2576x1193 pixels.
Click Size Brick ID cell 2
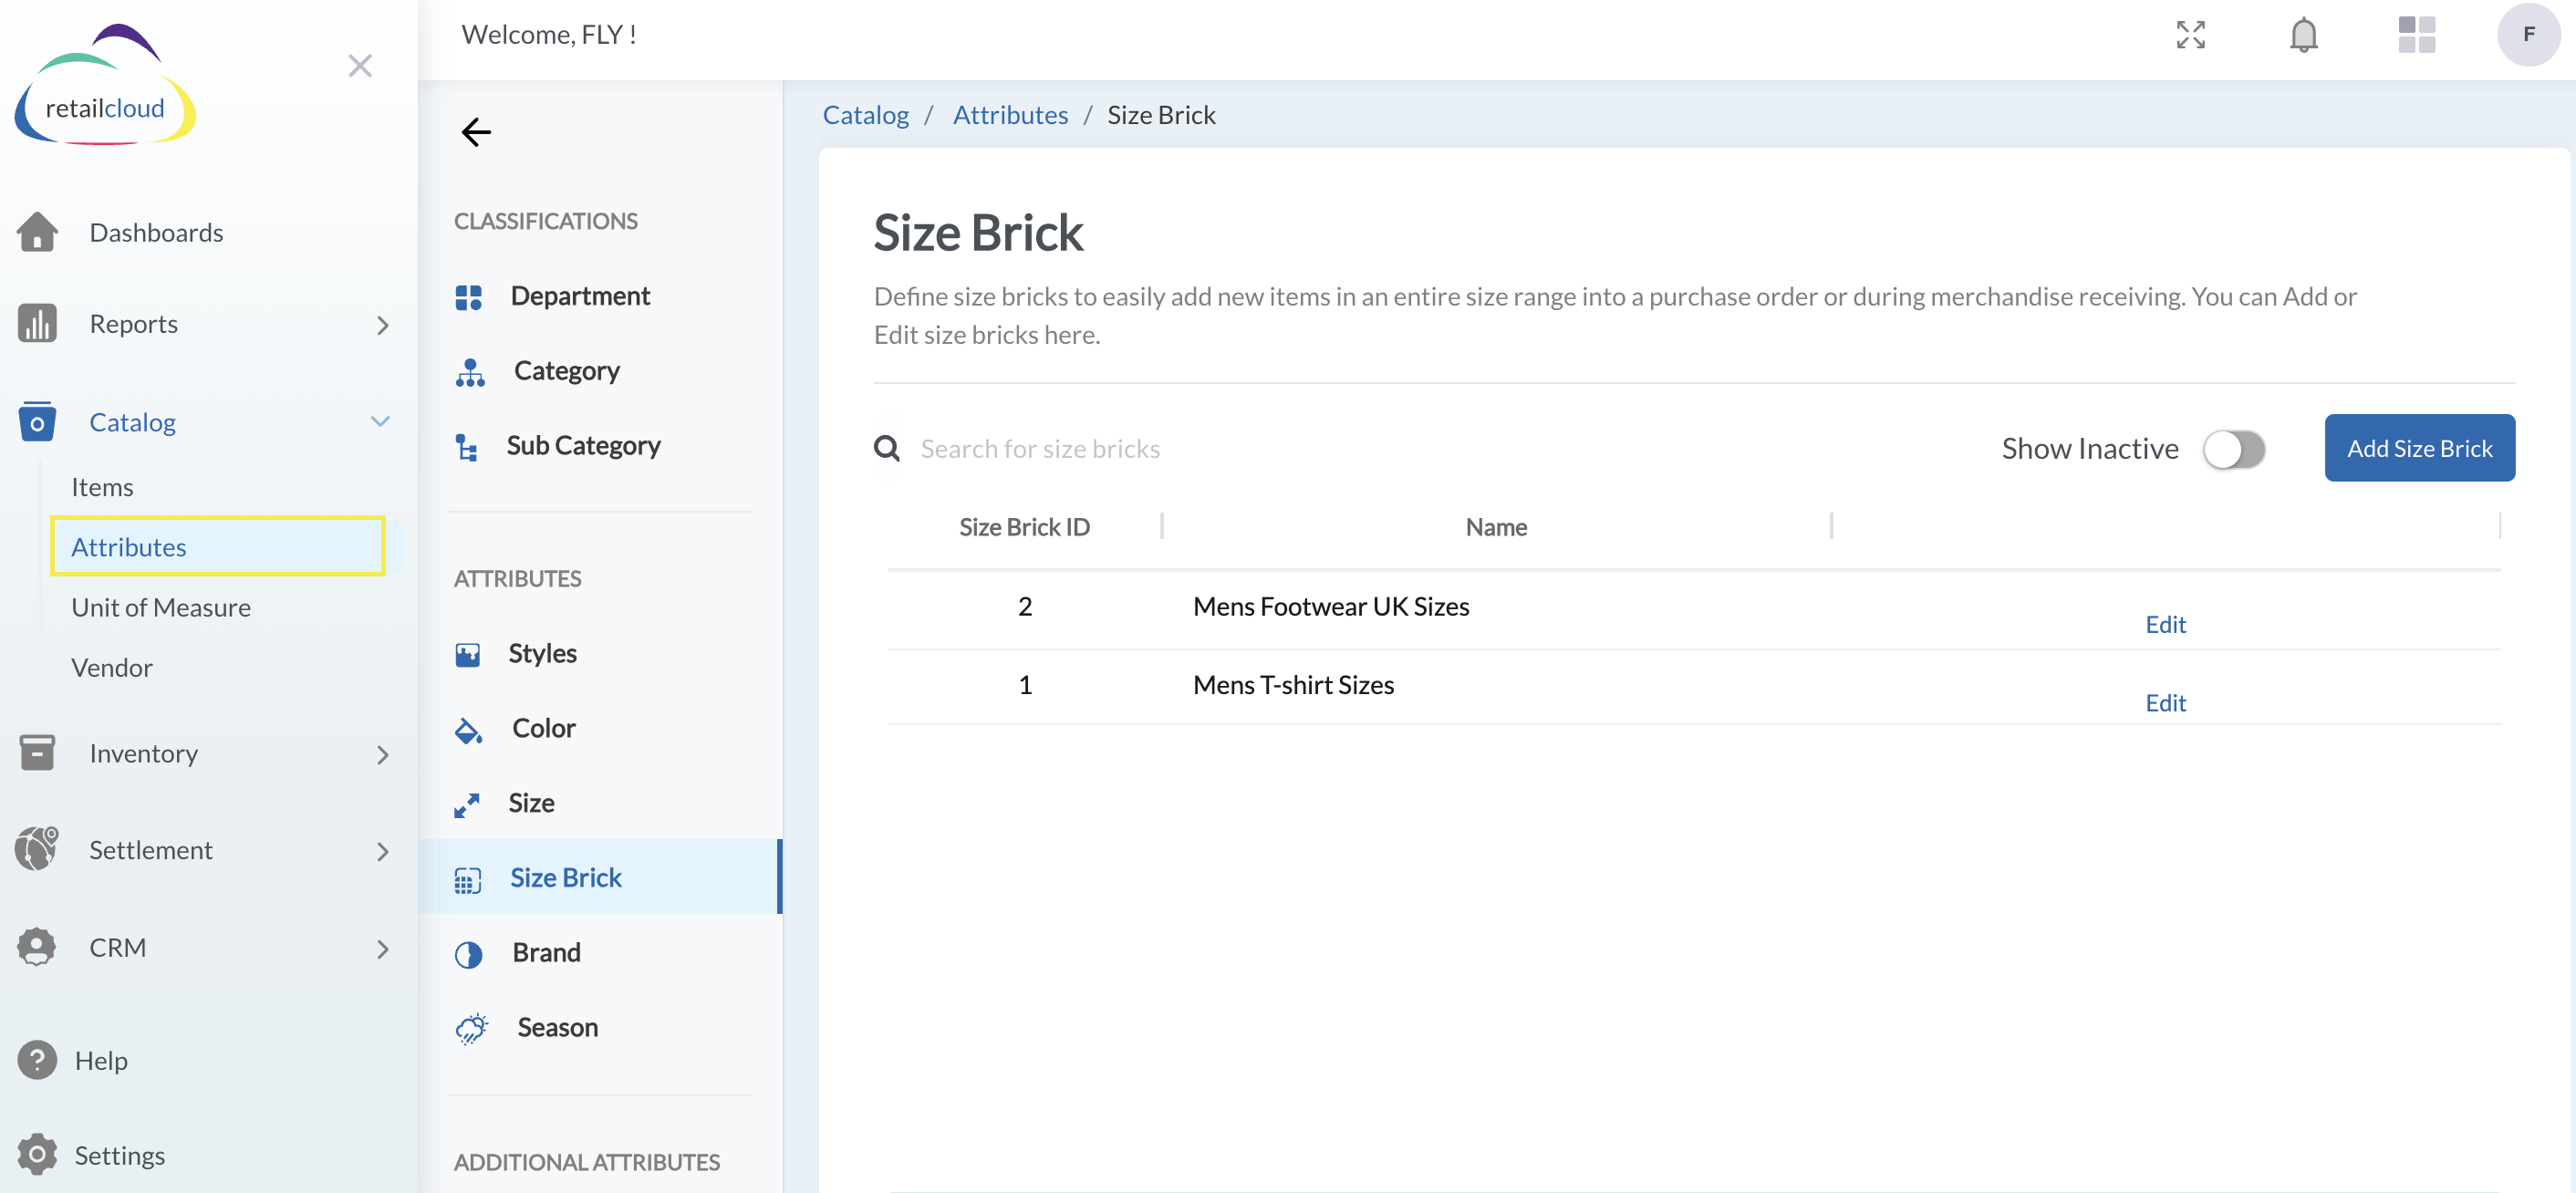1024,606
